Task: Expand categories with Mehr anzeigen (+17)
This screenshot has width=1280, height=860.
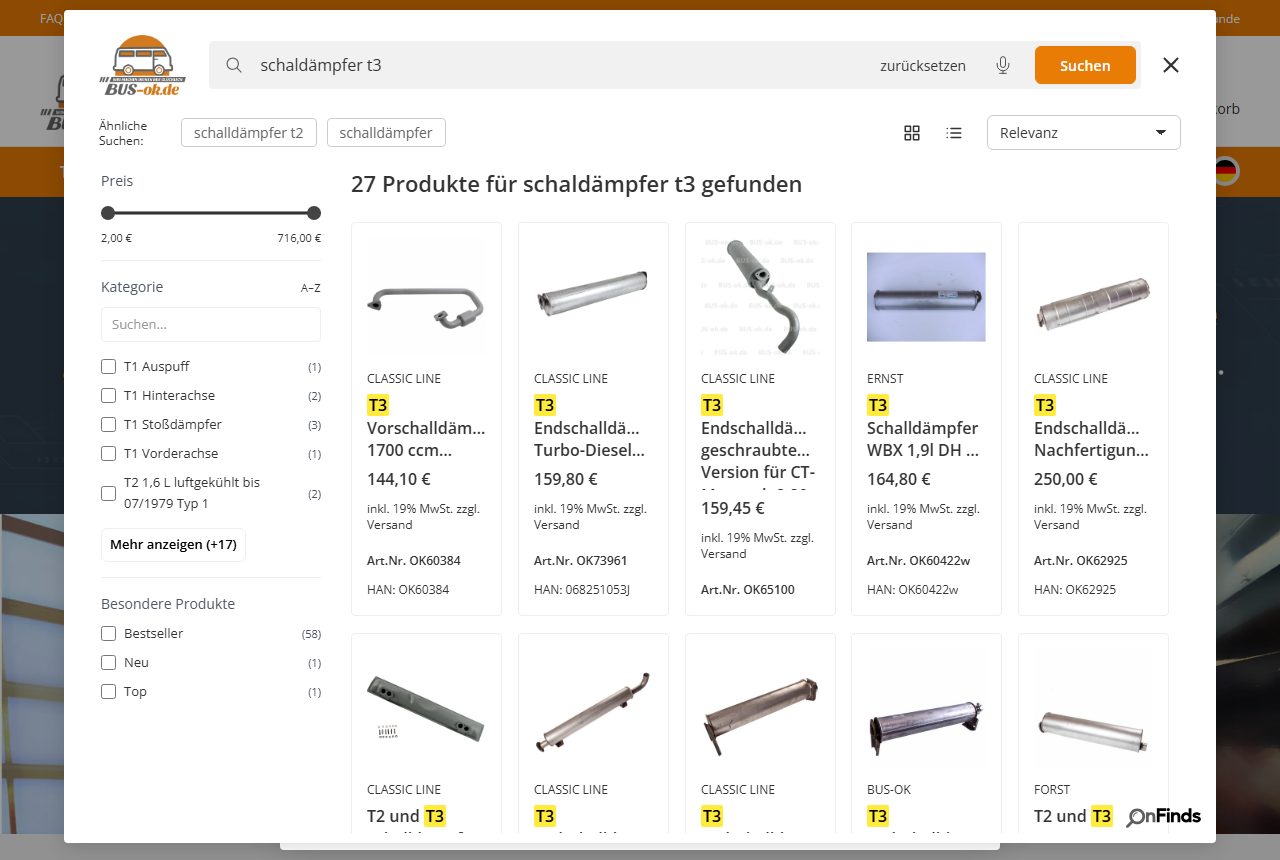Action: click(173, 545)
